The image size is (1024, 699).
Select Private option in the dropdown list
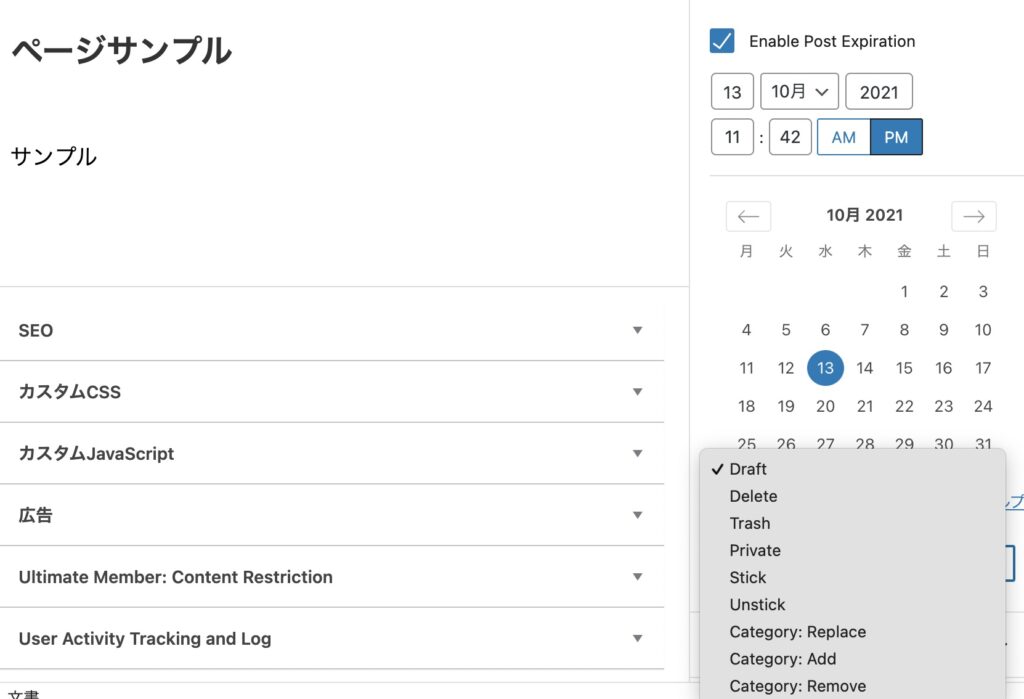click(x=755, y=550)
